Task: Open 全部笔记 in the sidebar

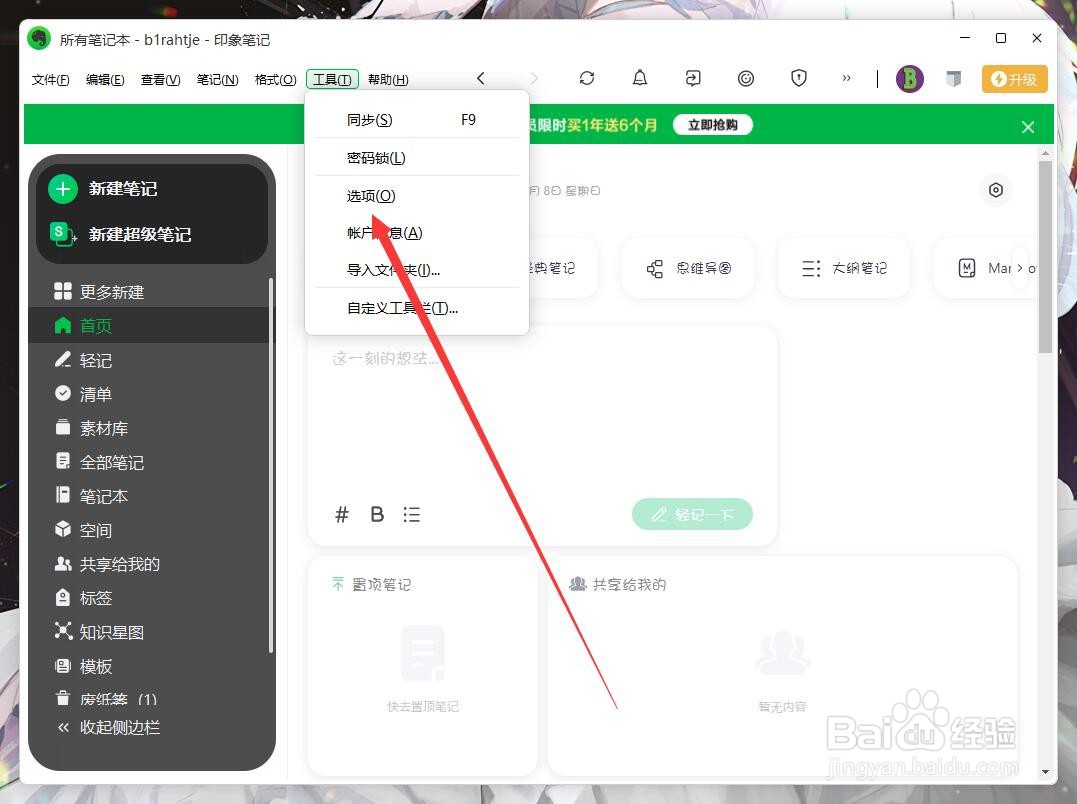Action: 150,462
